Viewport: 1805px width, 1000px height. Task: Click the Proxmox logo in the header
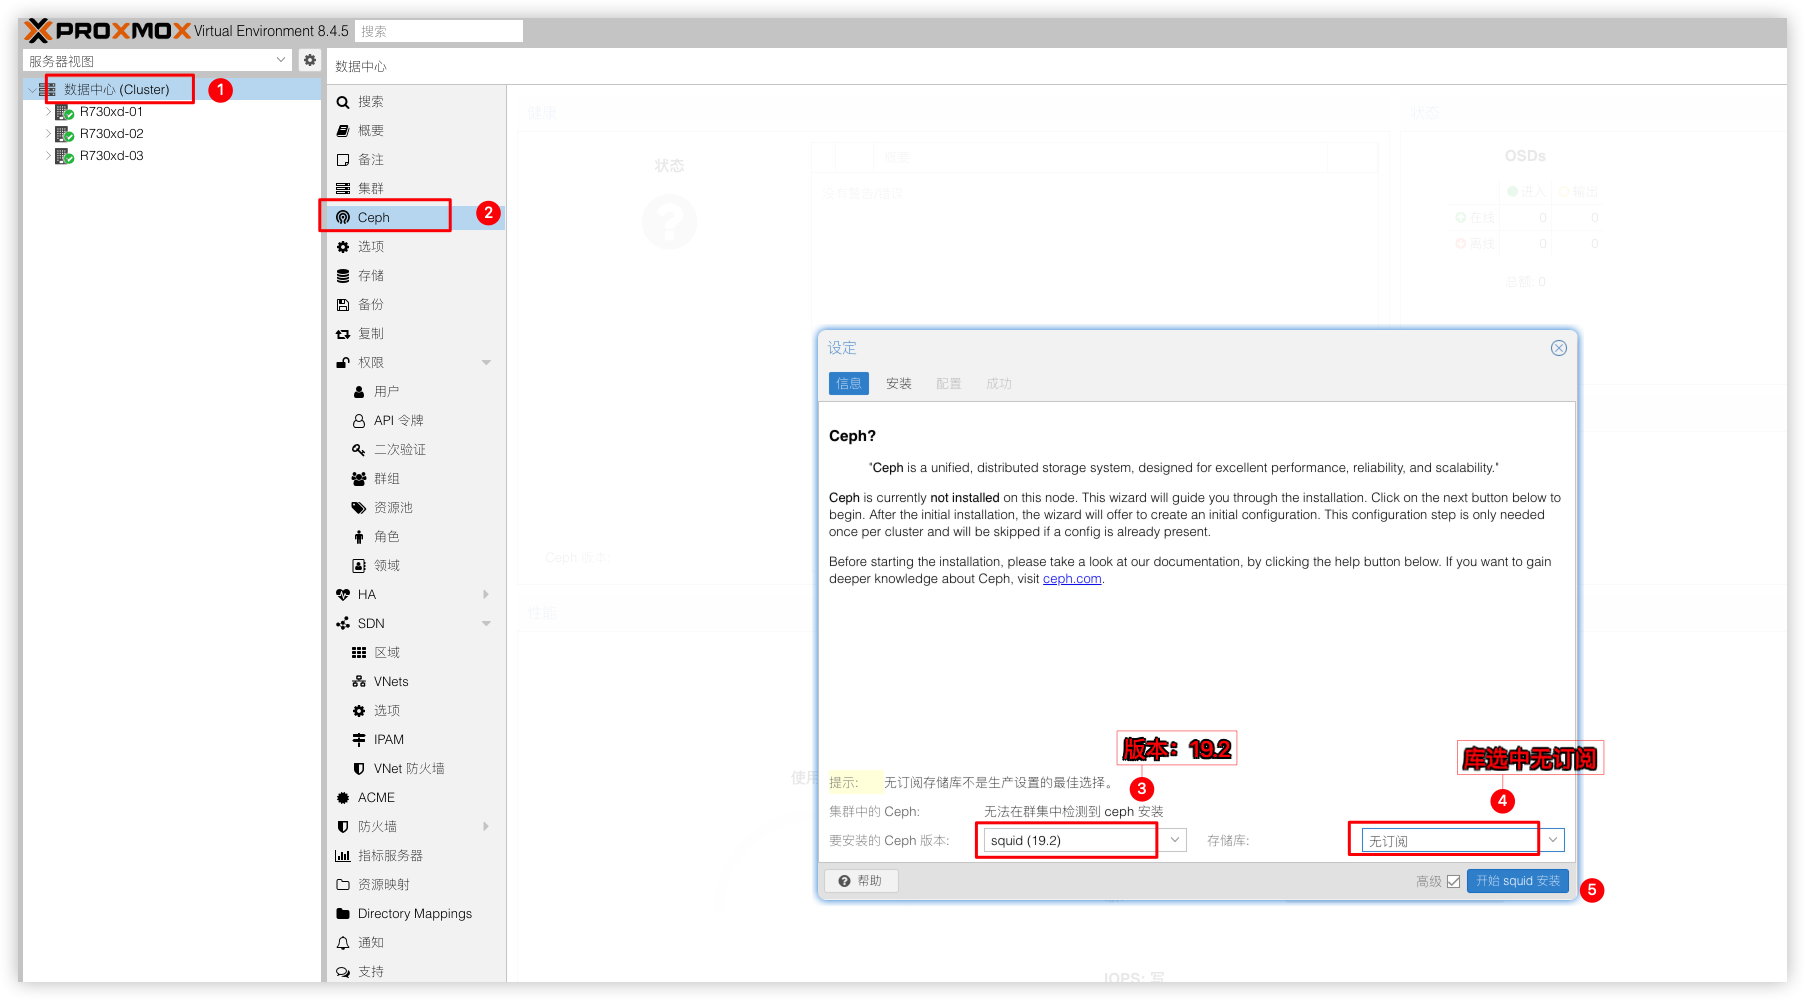point(107,31)
